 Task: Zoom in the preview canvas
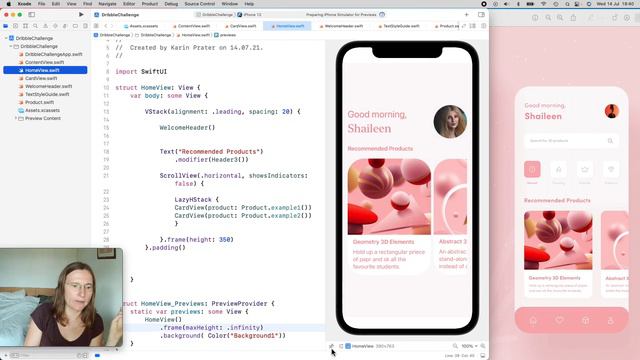[483, 346]
